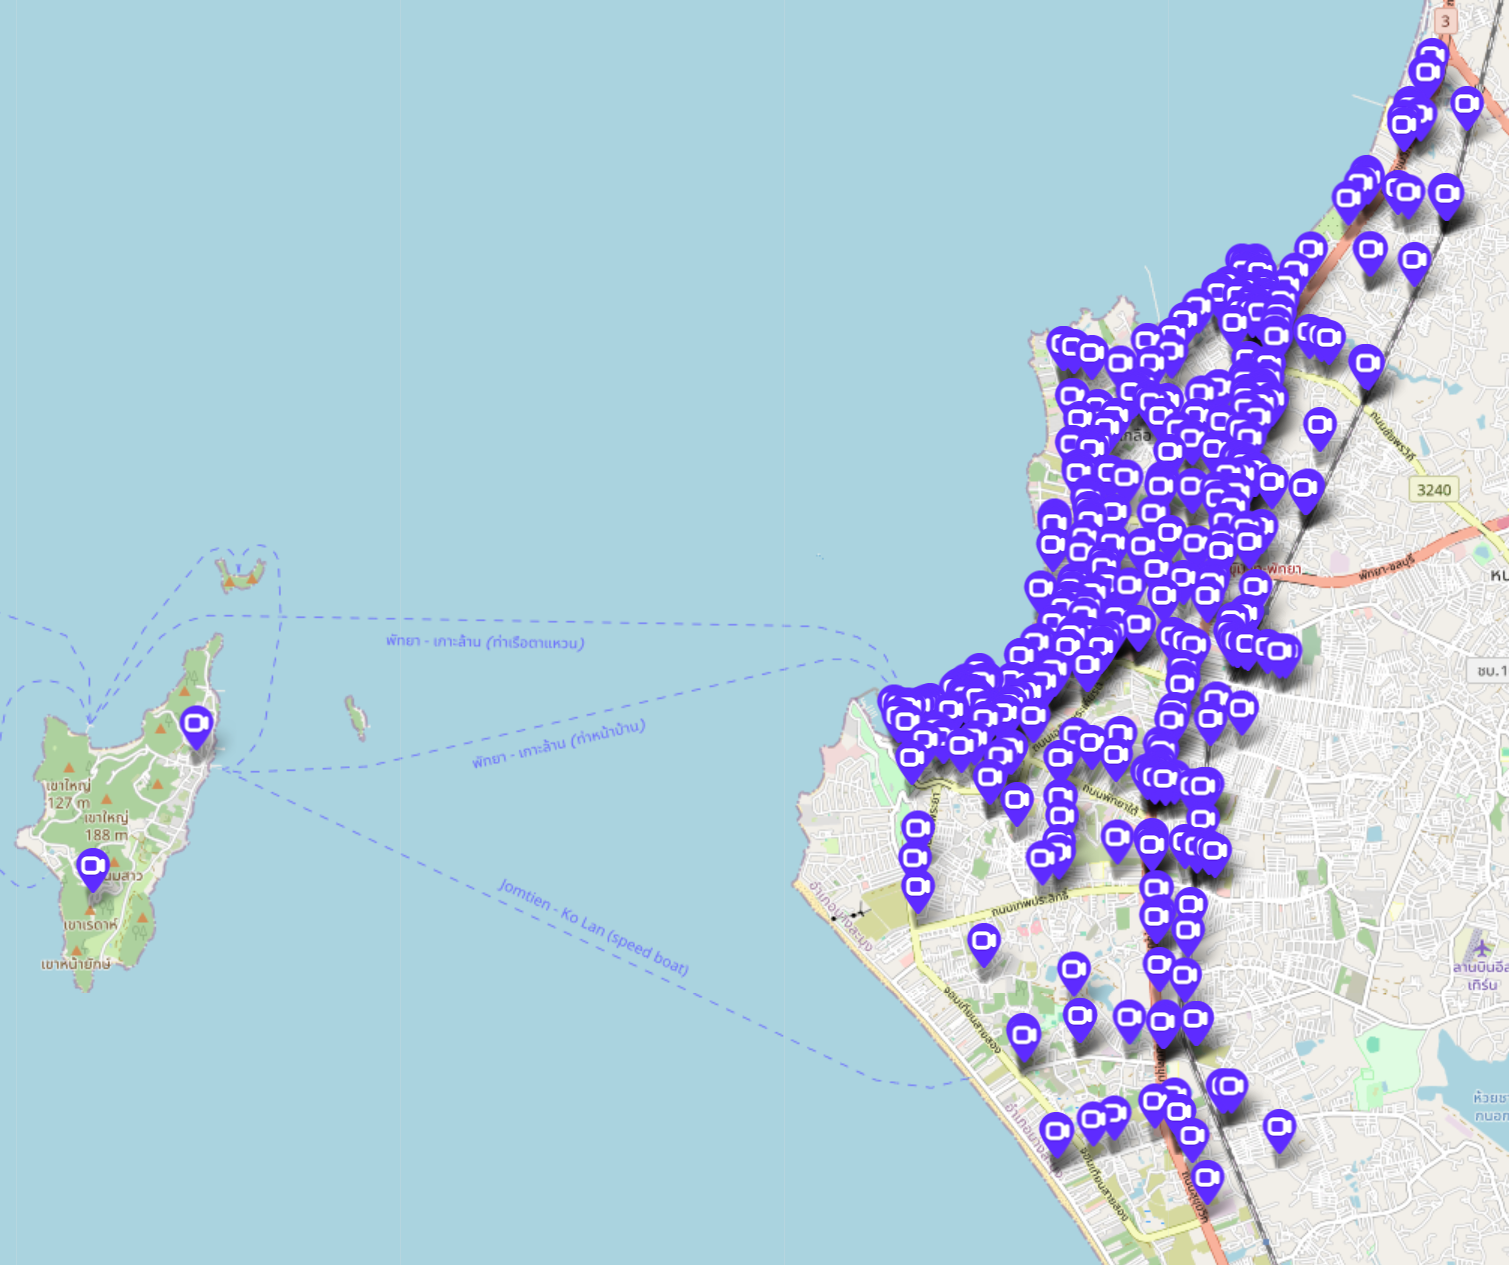Click the 127 m peak label on Ko Lan

68,802
